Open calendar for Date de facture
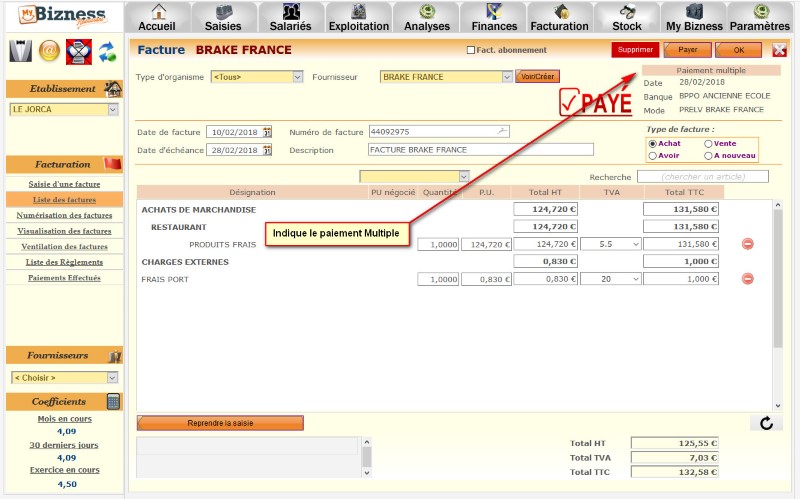Image resolution: width=800 pixels, height=499 pixels. pyautogui.click(x=267, y=132)
